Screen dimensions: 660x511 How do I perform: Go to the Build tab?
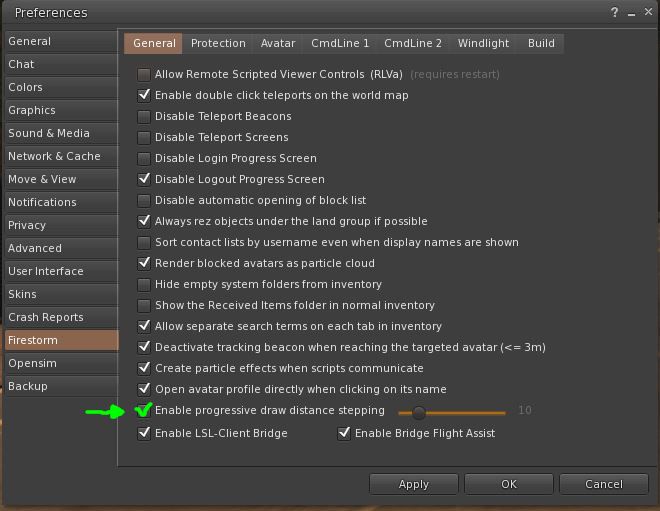click(x=541, y=43)
